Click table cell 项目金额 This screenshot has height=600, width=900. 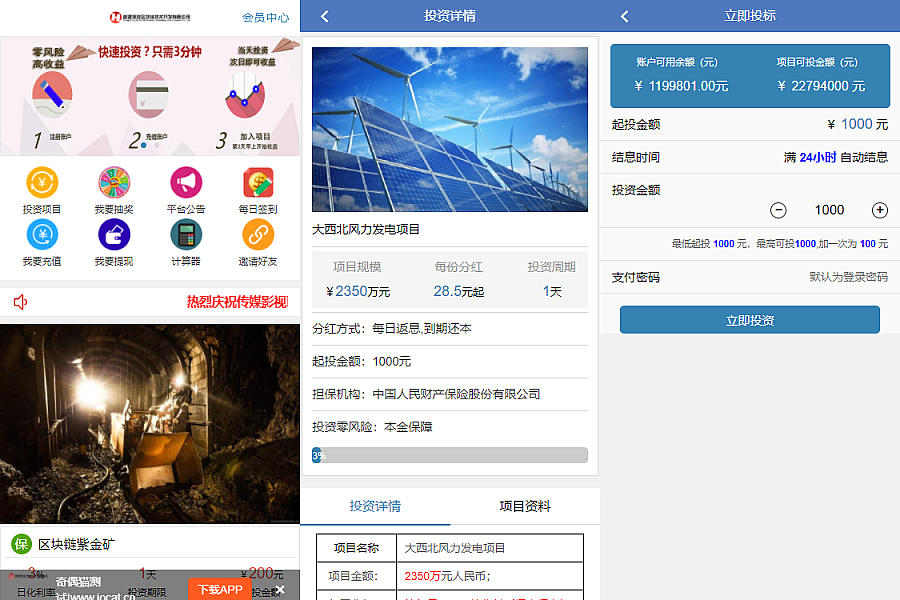356,576
